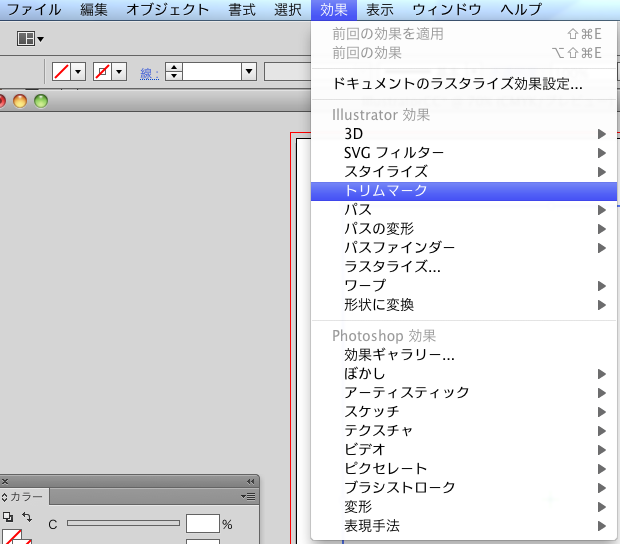Choose ドキュメントのラスタライズ効果設定...
Viewport: 620px width, 544px height.
coord(464,84)
